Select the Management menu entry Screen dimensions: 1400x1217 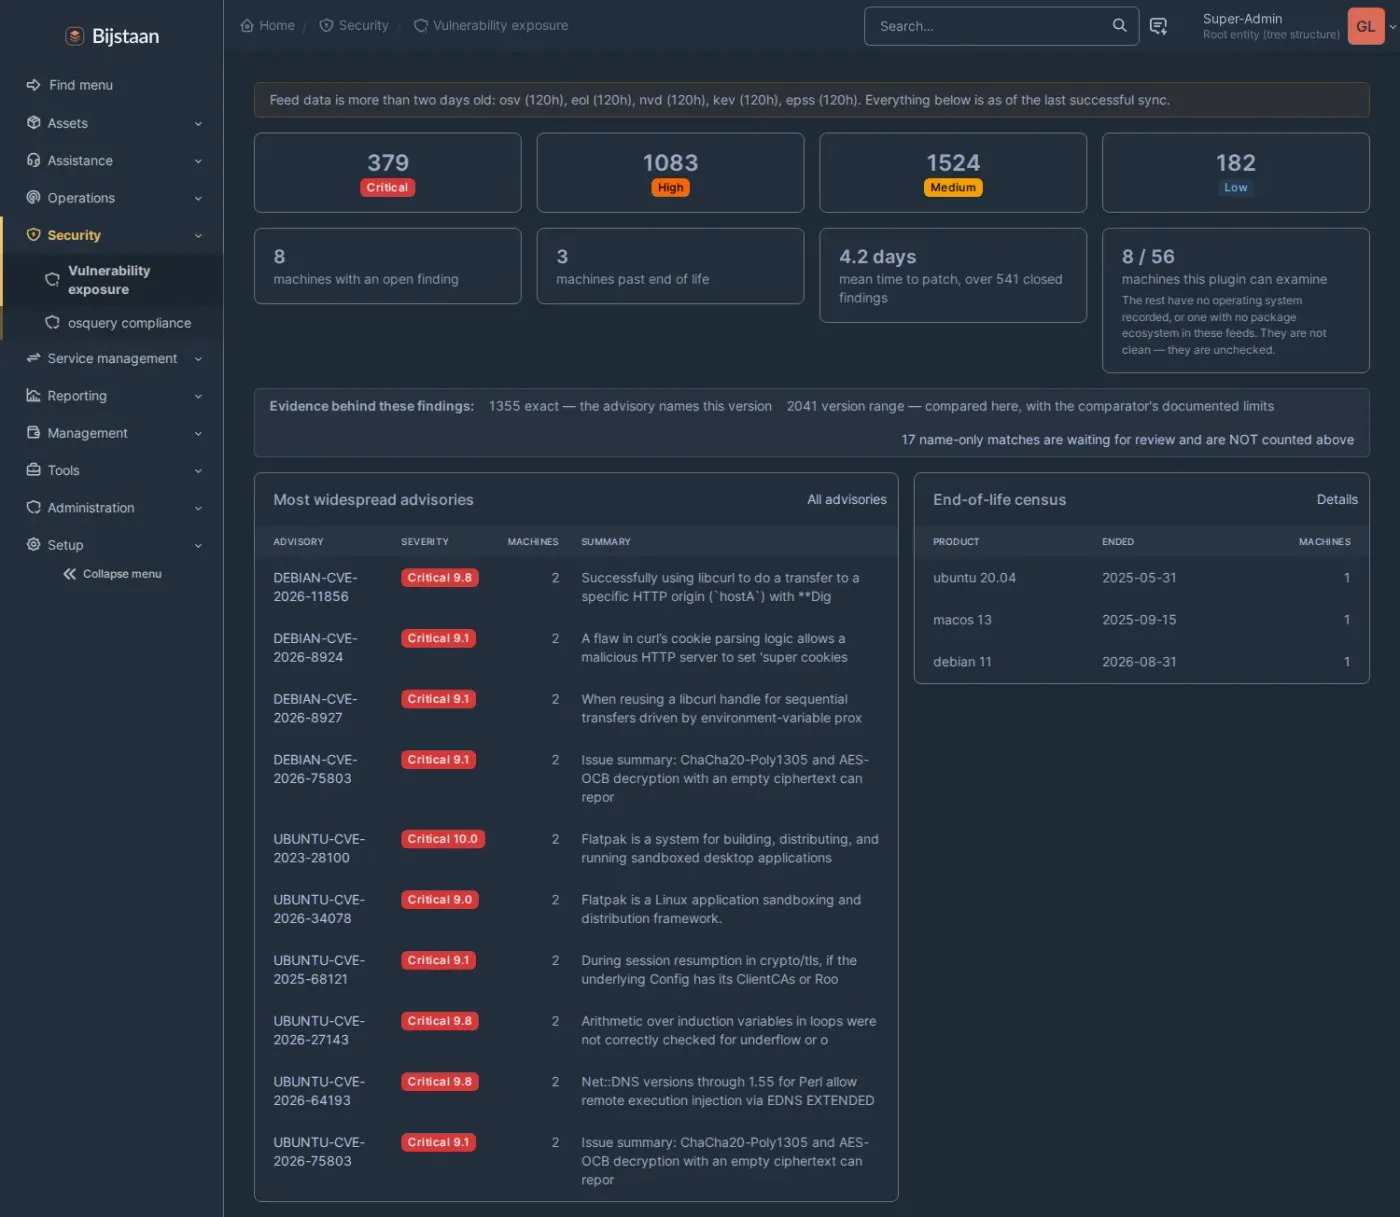(112, 433)
